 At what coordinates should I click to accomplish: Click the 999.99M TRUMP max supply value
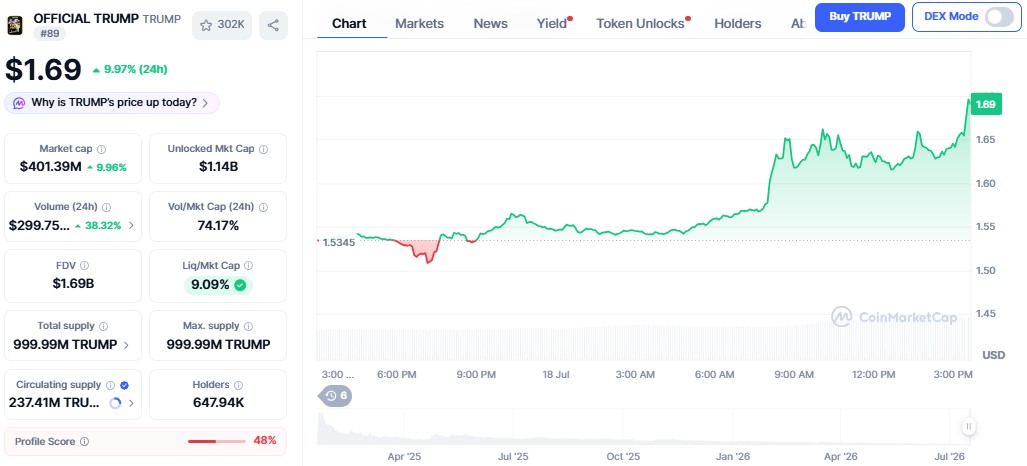click(x=218, y=344)
